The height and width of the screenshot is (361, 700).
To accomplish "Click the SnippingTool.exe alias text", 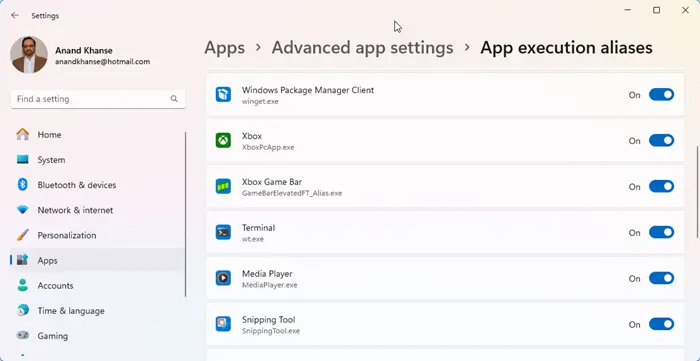I will click(271, 331).
